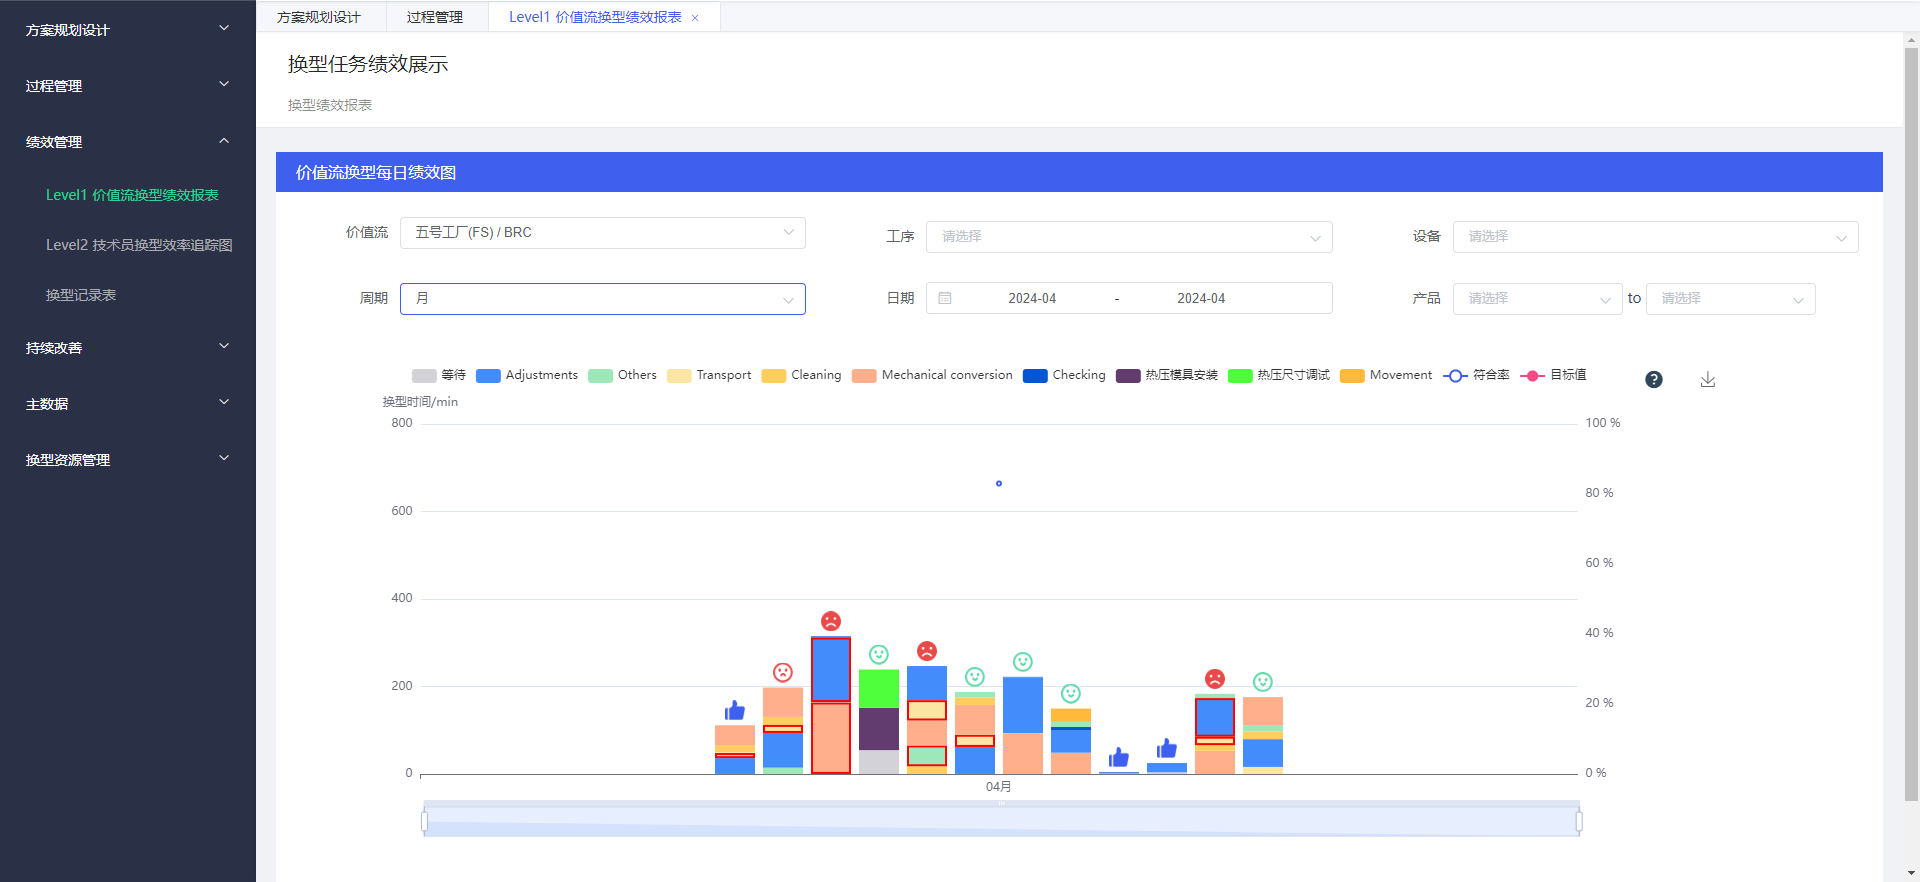The width and height of the screenshot is (1920, 882).
Task: Close the Level1 价值流换型绩效报表 tab
Action: (695, 18)
